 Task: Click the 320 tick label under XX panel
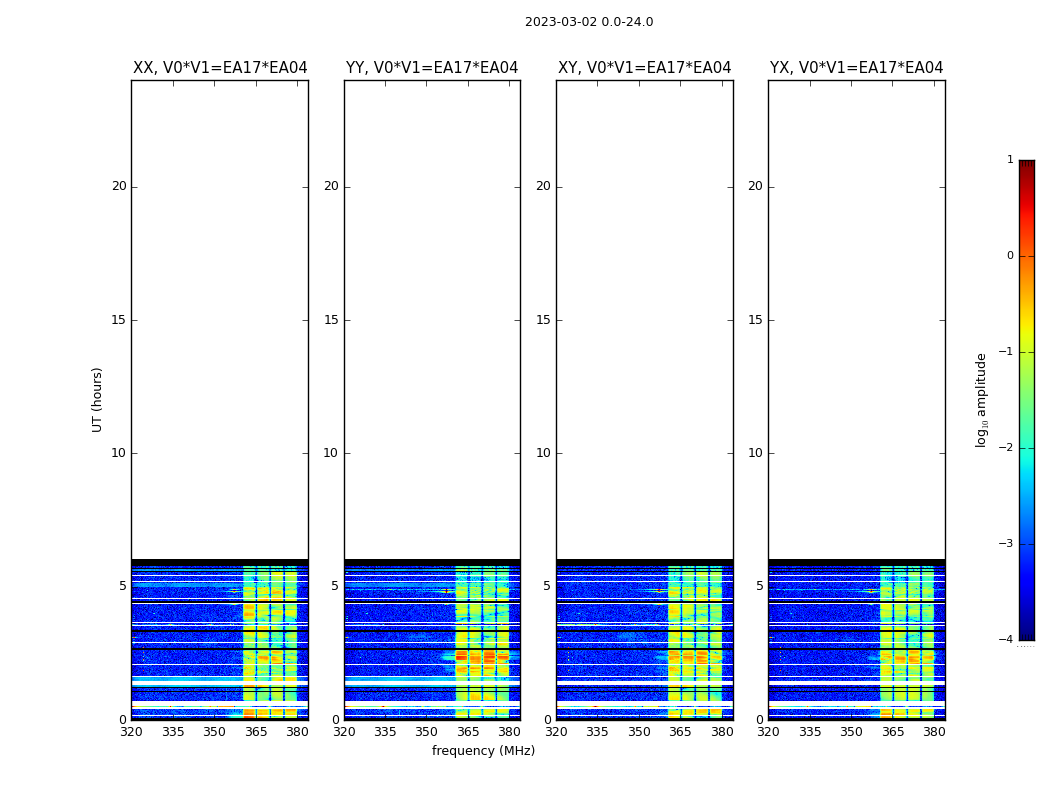(131, 732)
